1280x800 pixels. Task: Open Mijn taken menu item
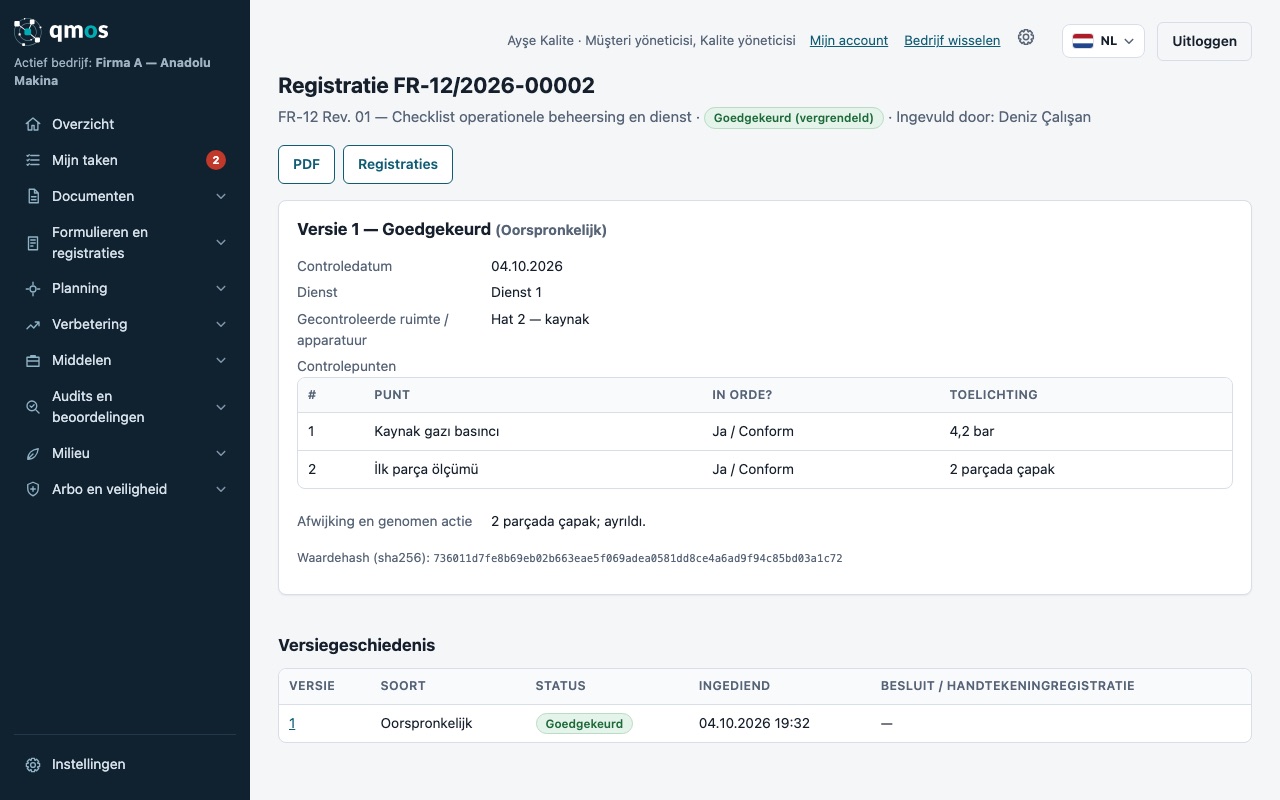point(125,160)
